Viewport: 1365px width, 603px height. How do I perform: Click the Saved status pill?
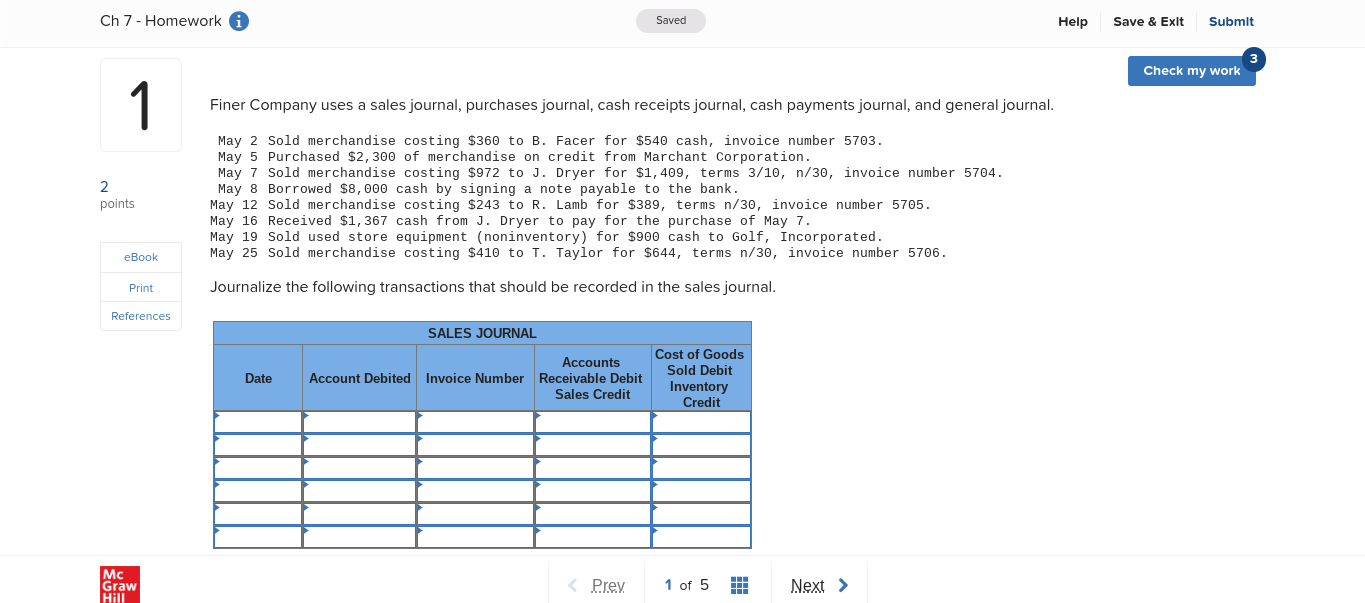(x=670, y=20)
